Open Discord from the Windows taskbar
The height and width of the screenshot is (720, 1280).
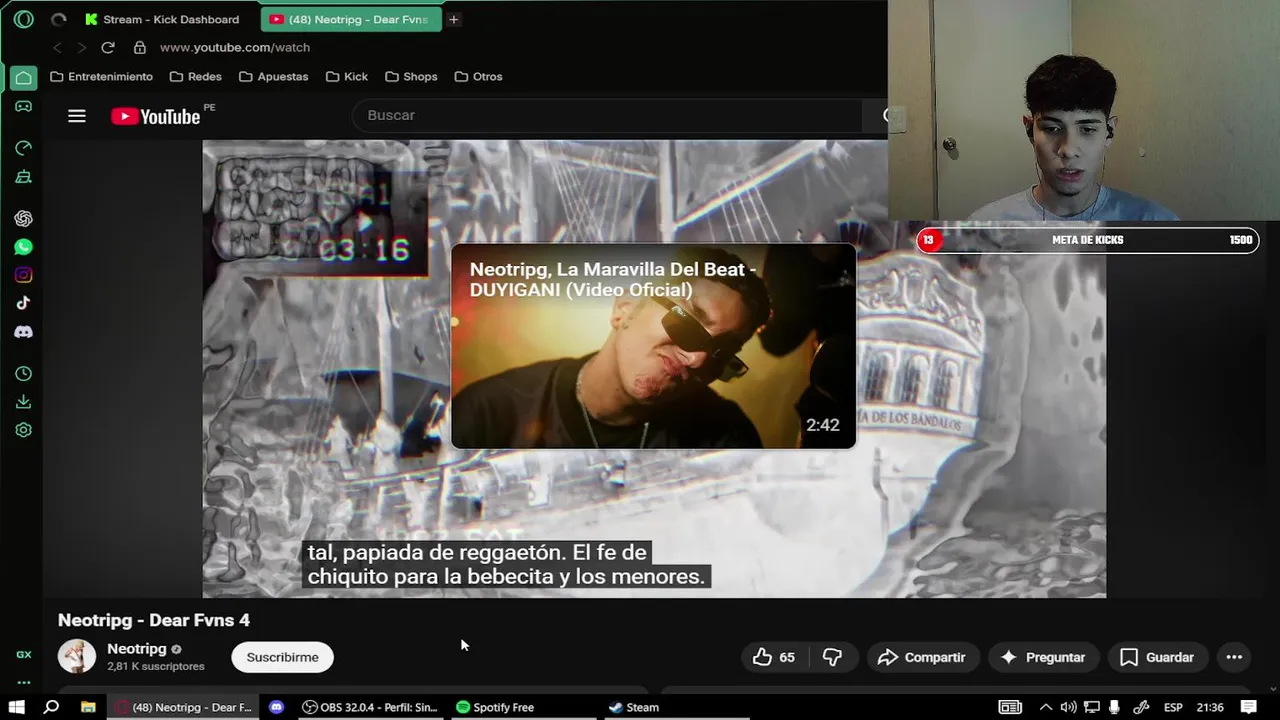coord(277,707)
